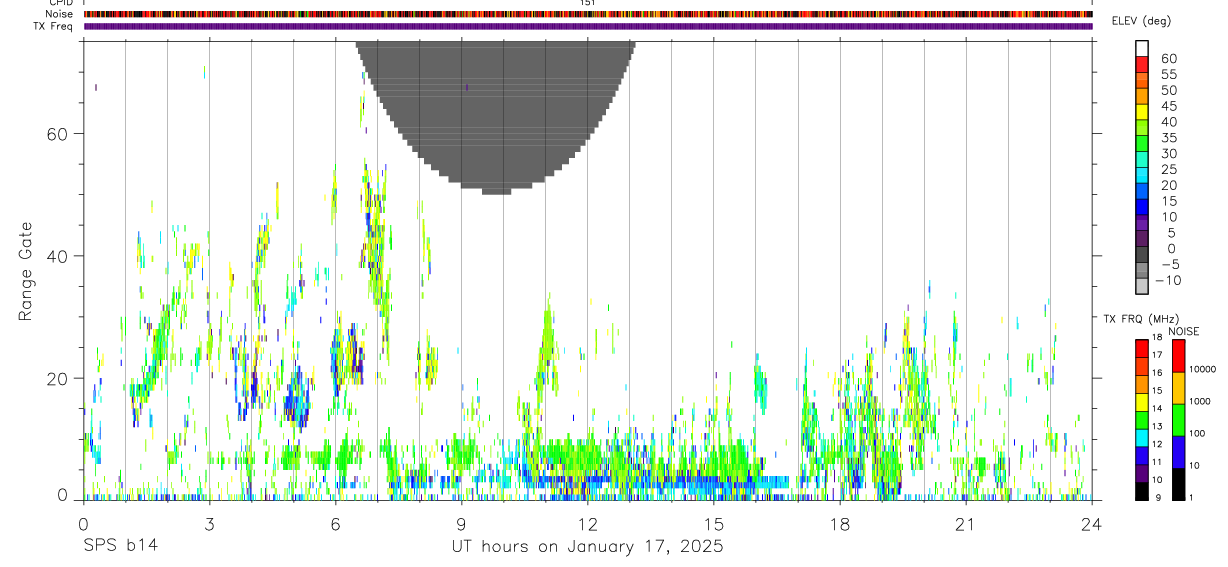Click the cyan 12–13 MHz swatch in TX FRQ legend
The image size is (1228, 567).
pyautogui.click(x=1142, y=438)
